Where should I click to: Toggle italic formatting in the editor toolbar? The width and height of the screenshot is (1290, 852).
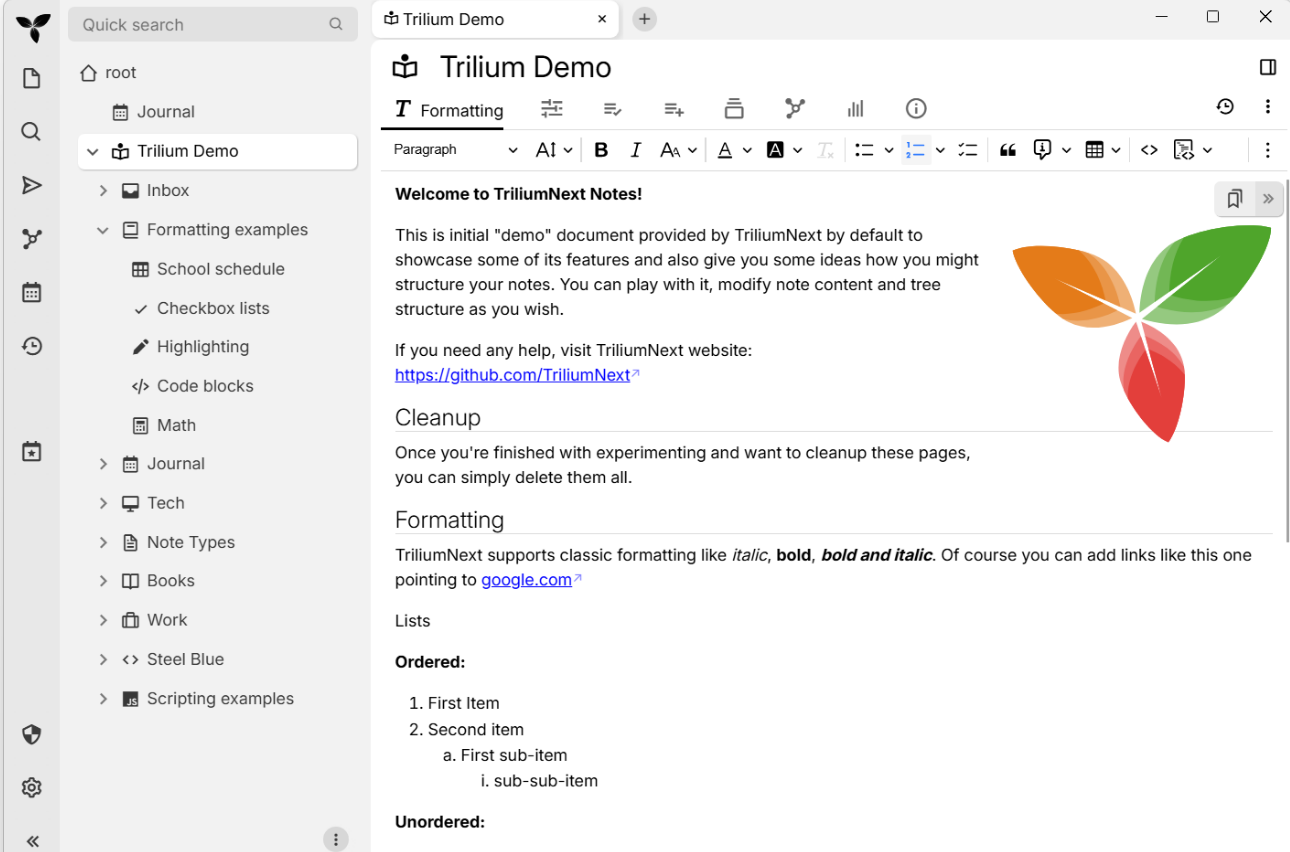point(635,149)
